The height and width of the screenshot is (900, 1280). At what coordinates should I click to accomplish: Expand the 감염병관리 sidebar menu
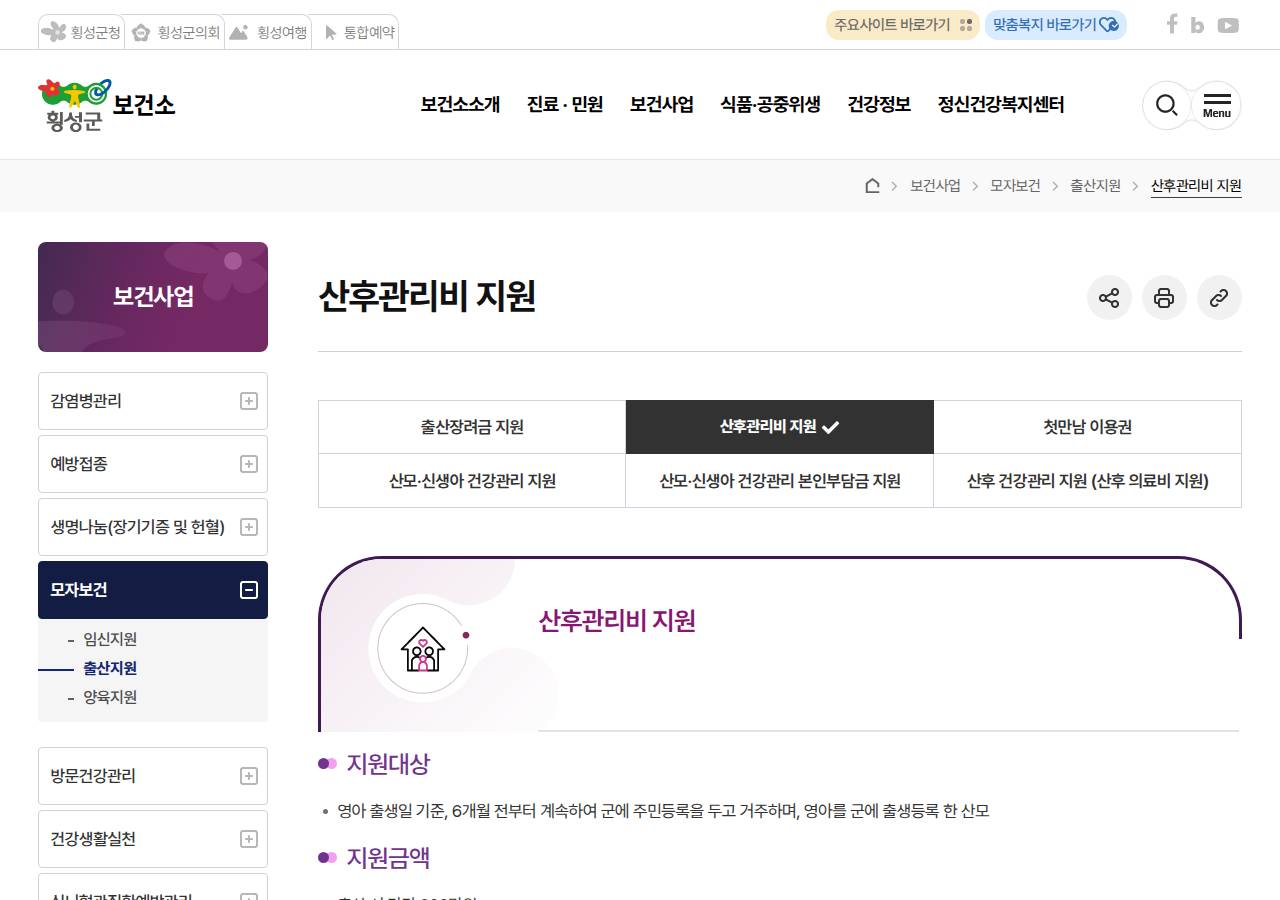(153, 401)
